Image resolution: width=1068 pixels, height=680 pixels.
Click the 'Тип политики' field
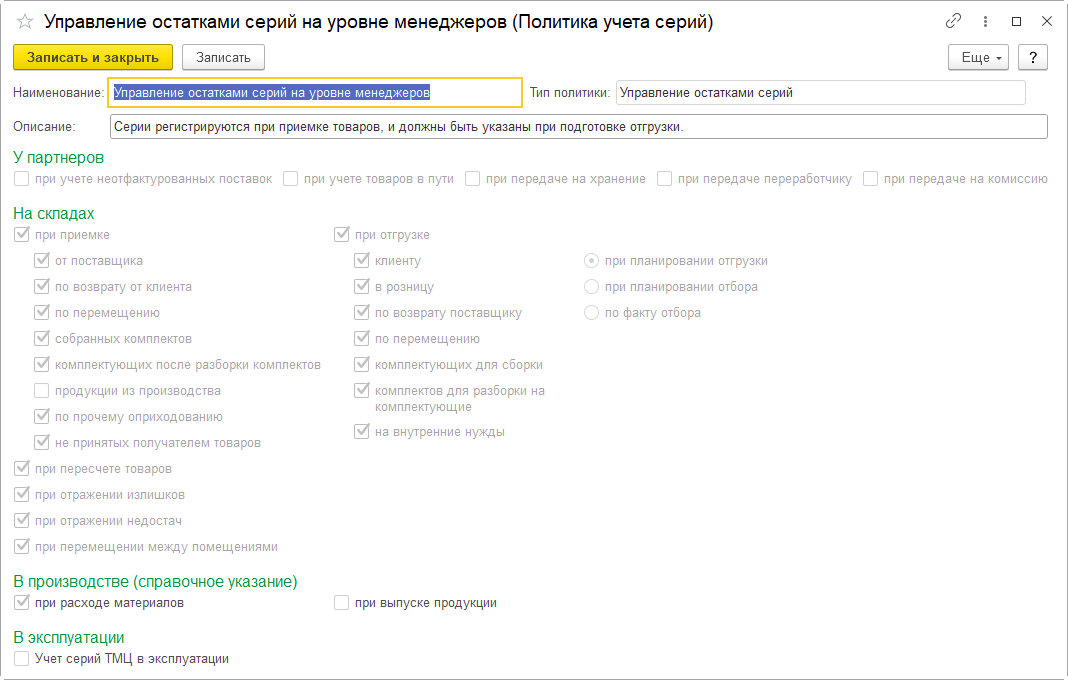pyautogui.click(x=820, y=93)
